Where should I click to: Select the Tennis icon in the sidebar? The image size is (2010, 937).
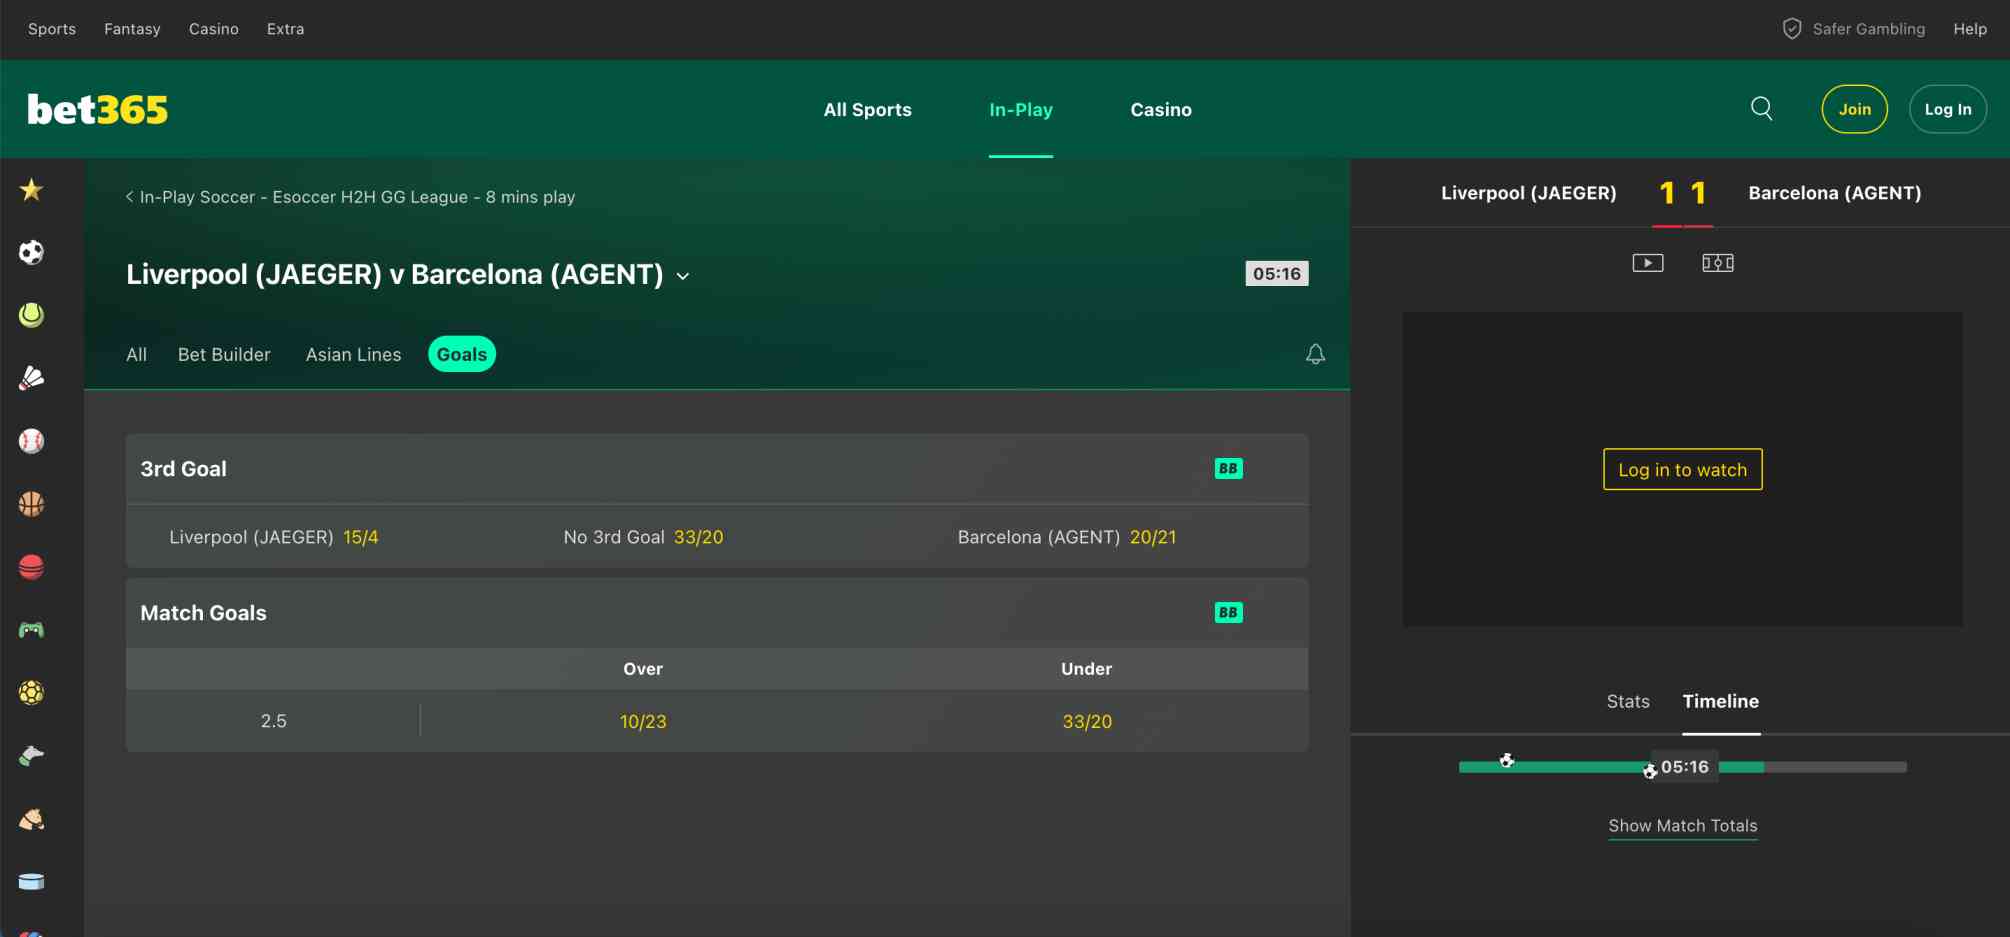tap(31, 314)
